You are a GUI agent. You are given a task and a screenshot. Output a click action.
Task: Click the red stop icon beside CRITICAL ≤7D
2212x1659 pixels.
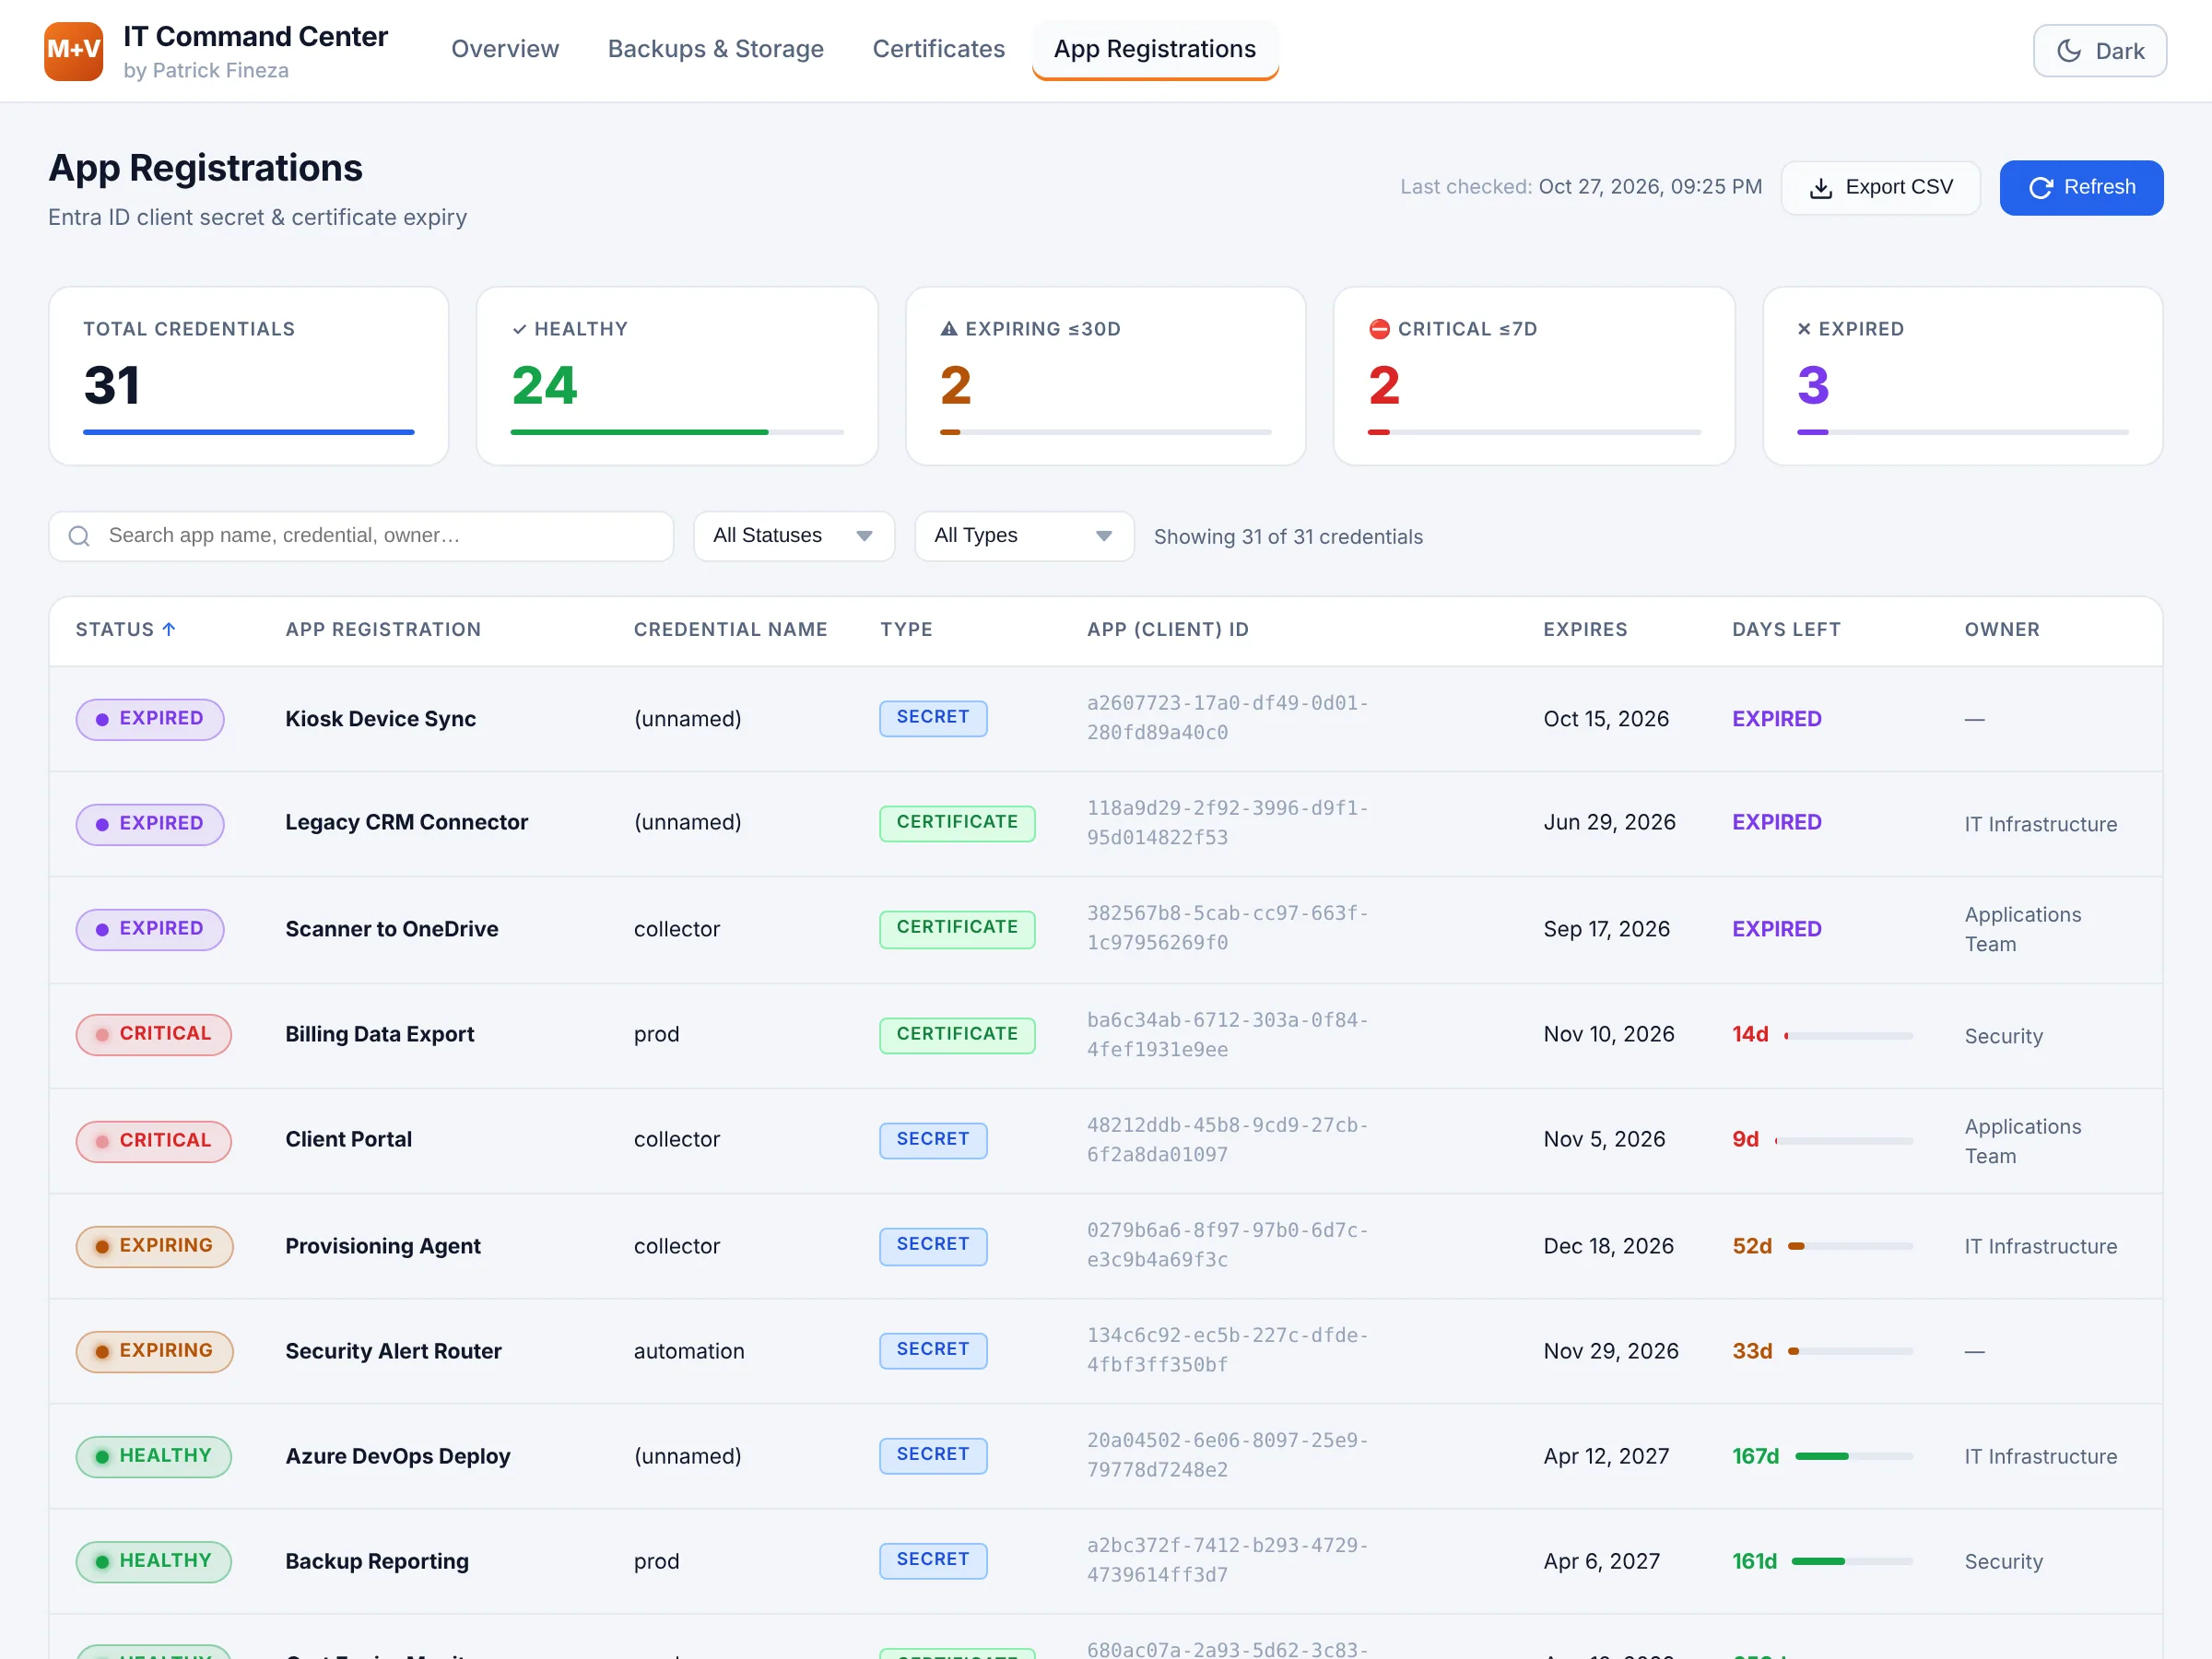coord(1379,329)
